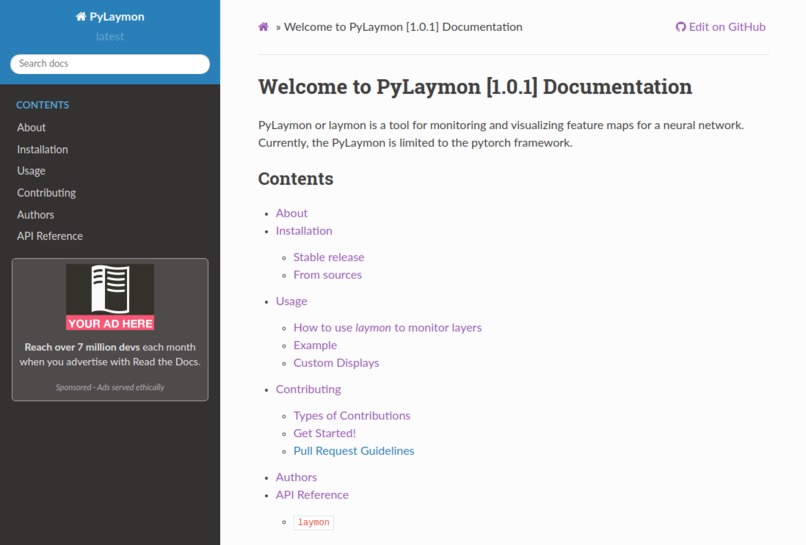This screenshot has width=806, height=545.
Task: Open Types of Contributions link
Action: (x=352, y=415)
